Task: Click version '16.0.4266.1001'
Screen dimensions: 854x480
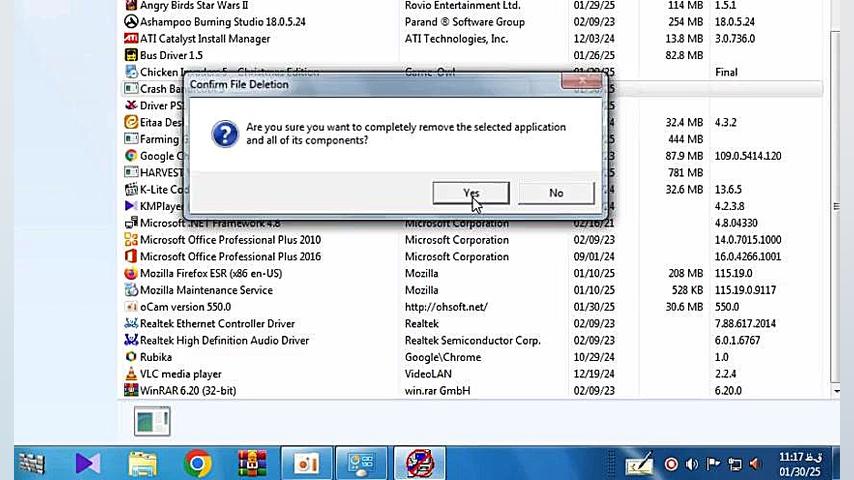Action: (748, 257)
